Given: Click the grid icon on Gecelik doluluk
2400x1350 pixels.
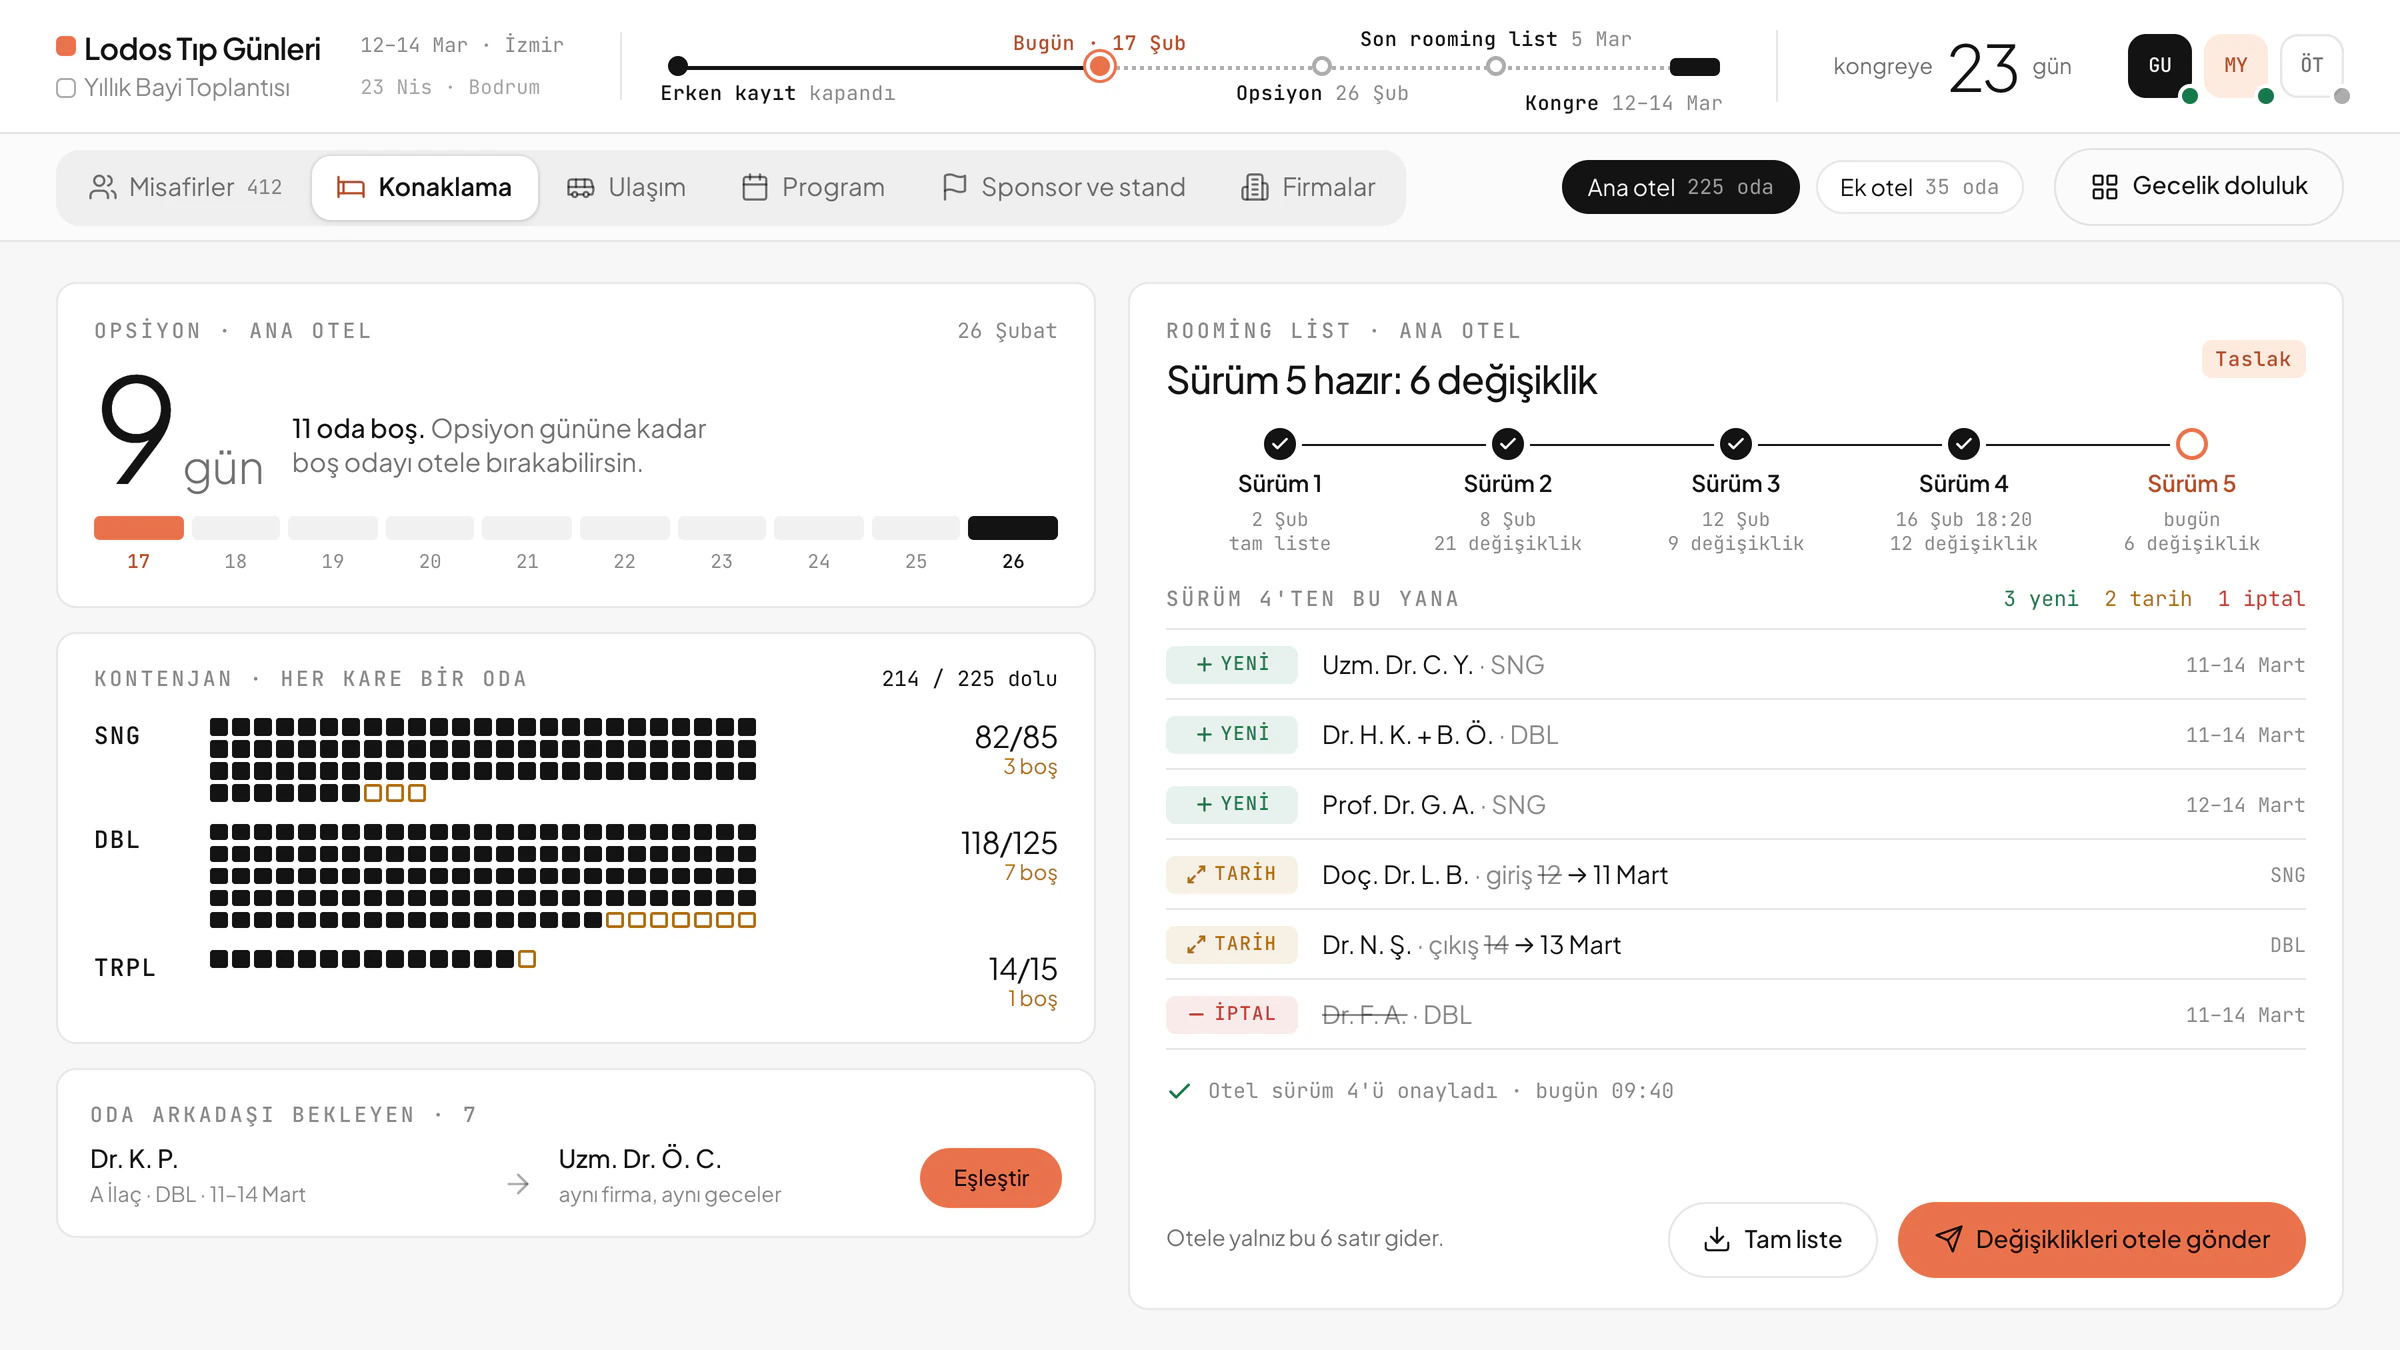Looking at the screenshot, I should 2105,187.
